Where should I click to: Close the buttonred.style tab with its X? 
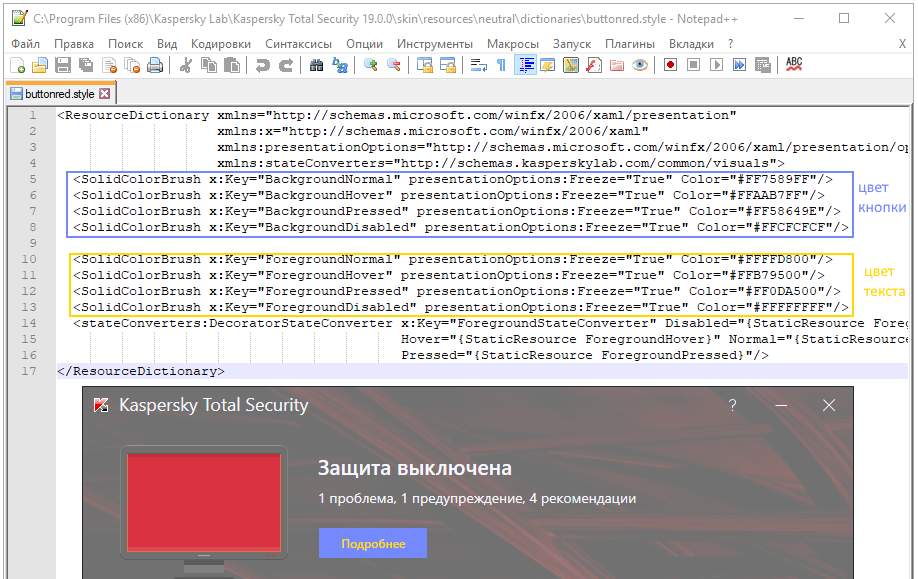104,94
